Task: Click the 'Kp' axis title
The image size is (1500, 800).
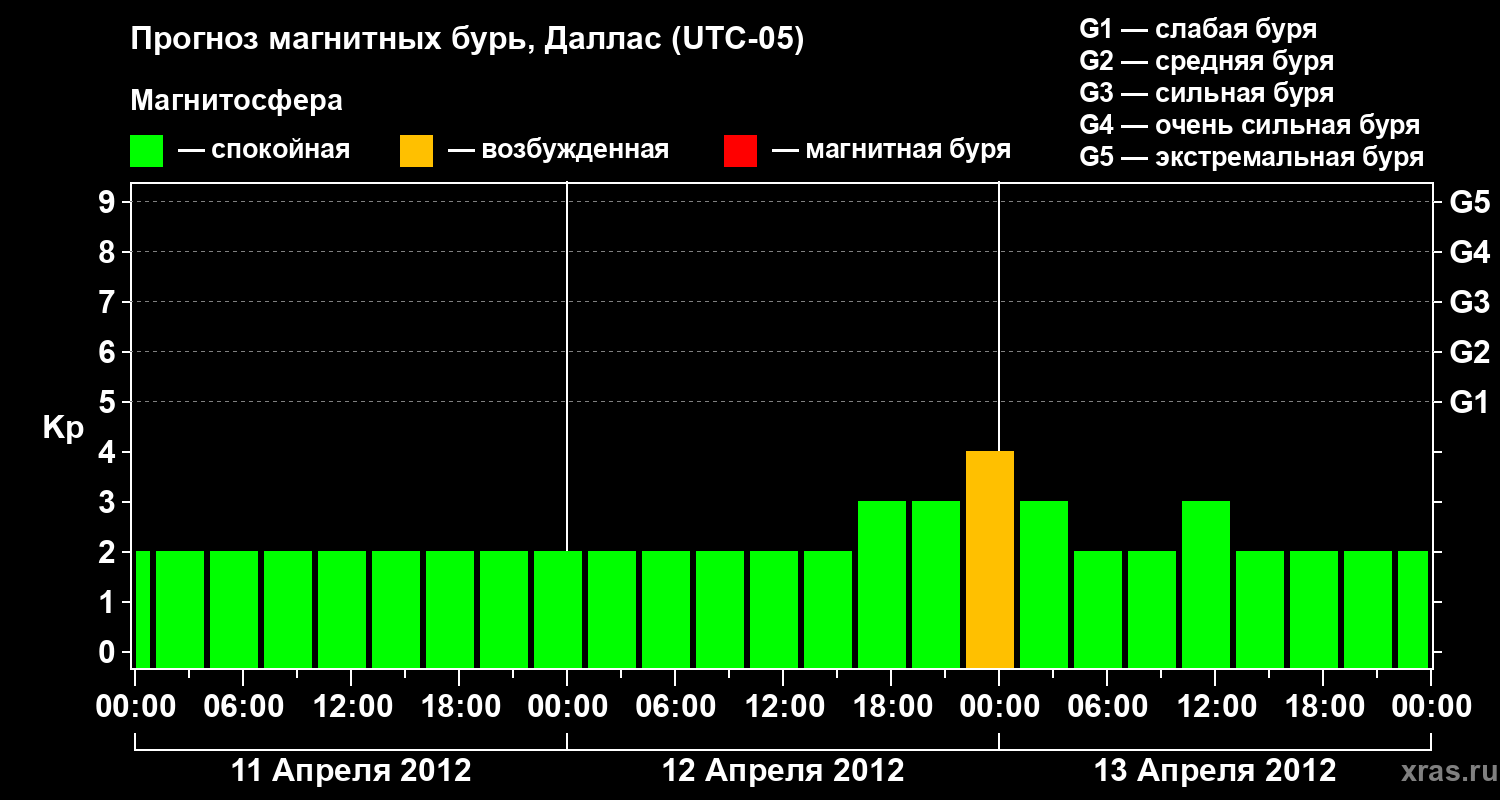Action: tap(63, 429)
